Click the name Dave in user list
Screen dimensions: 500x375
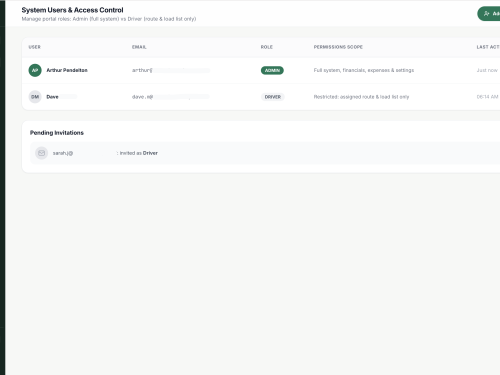[52, 97]
